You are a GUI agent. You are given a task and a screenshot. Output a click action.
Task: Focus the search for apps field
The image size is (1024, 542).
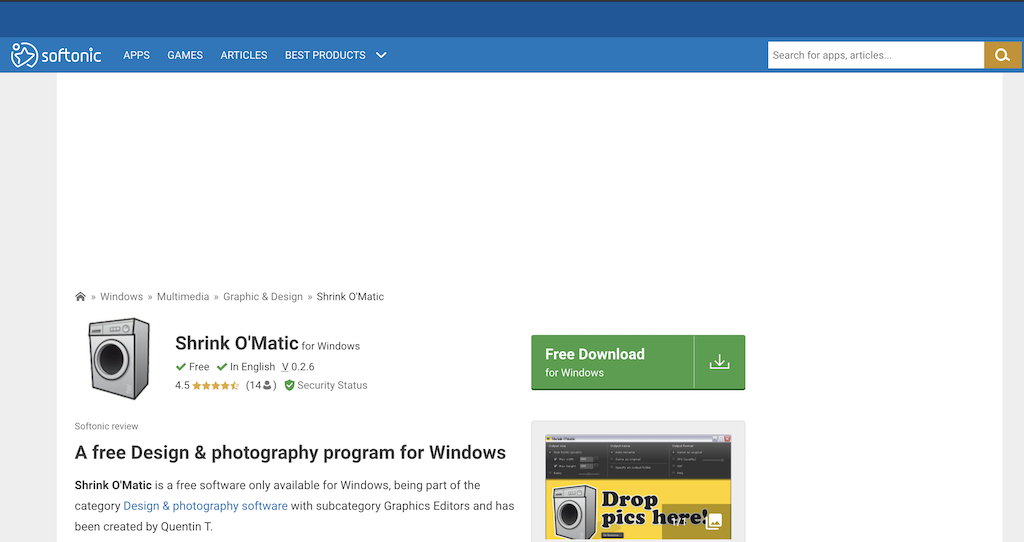[x=876, y=56]
